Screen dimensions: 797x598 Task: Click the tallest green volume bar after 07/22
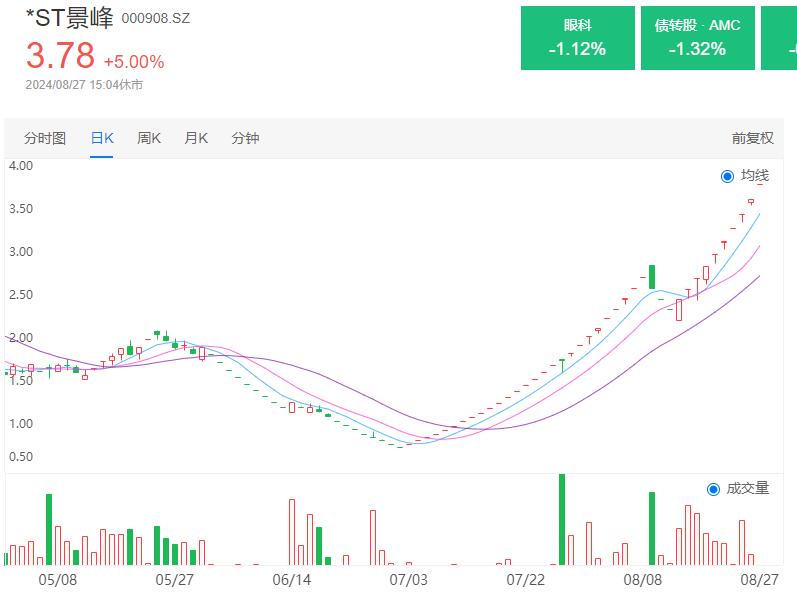pos(562,519)
